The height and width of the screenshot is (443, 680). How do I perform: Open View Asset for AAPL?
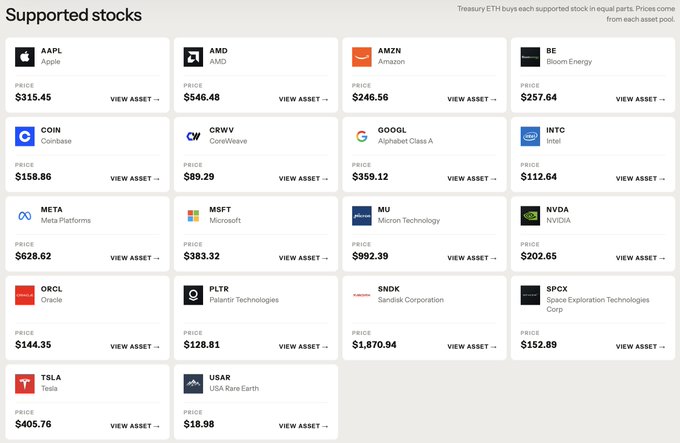pos(135,99)
